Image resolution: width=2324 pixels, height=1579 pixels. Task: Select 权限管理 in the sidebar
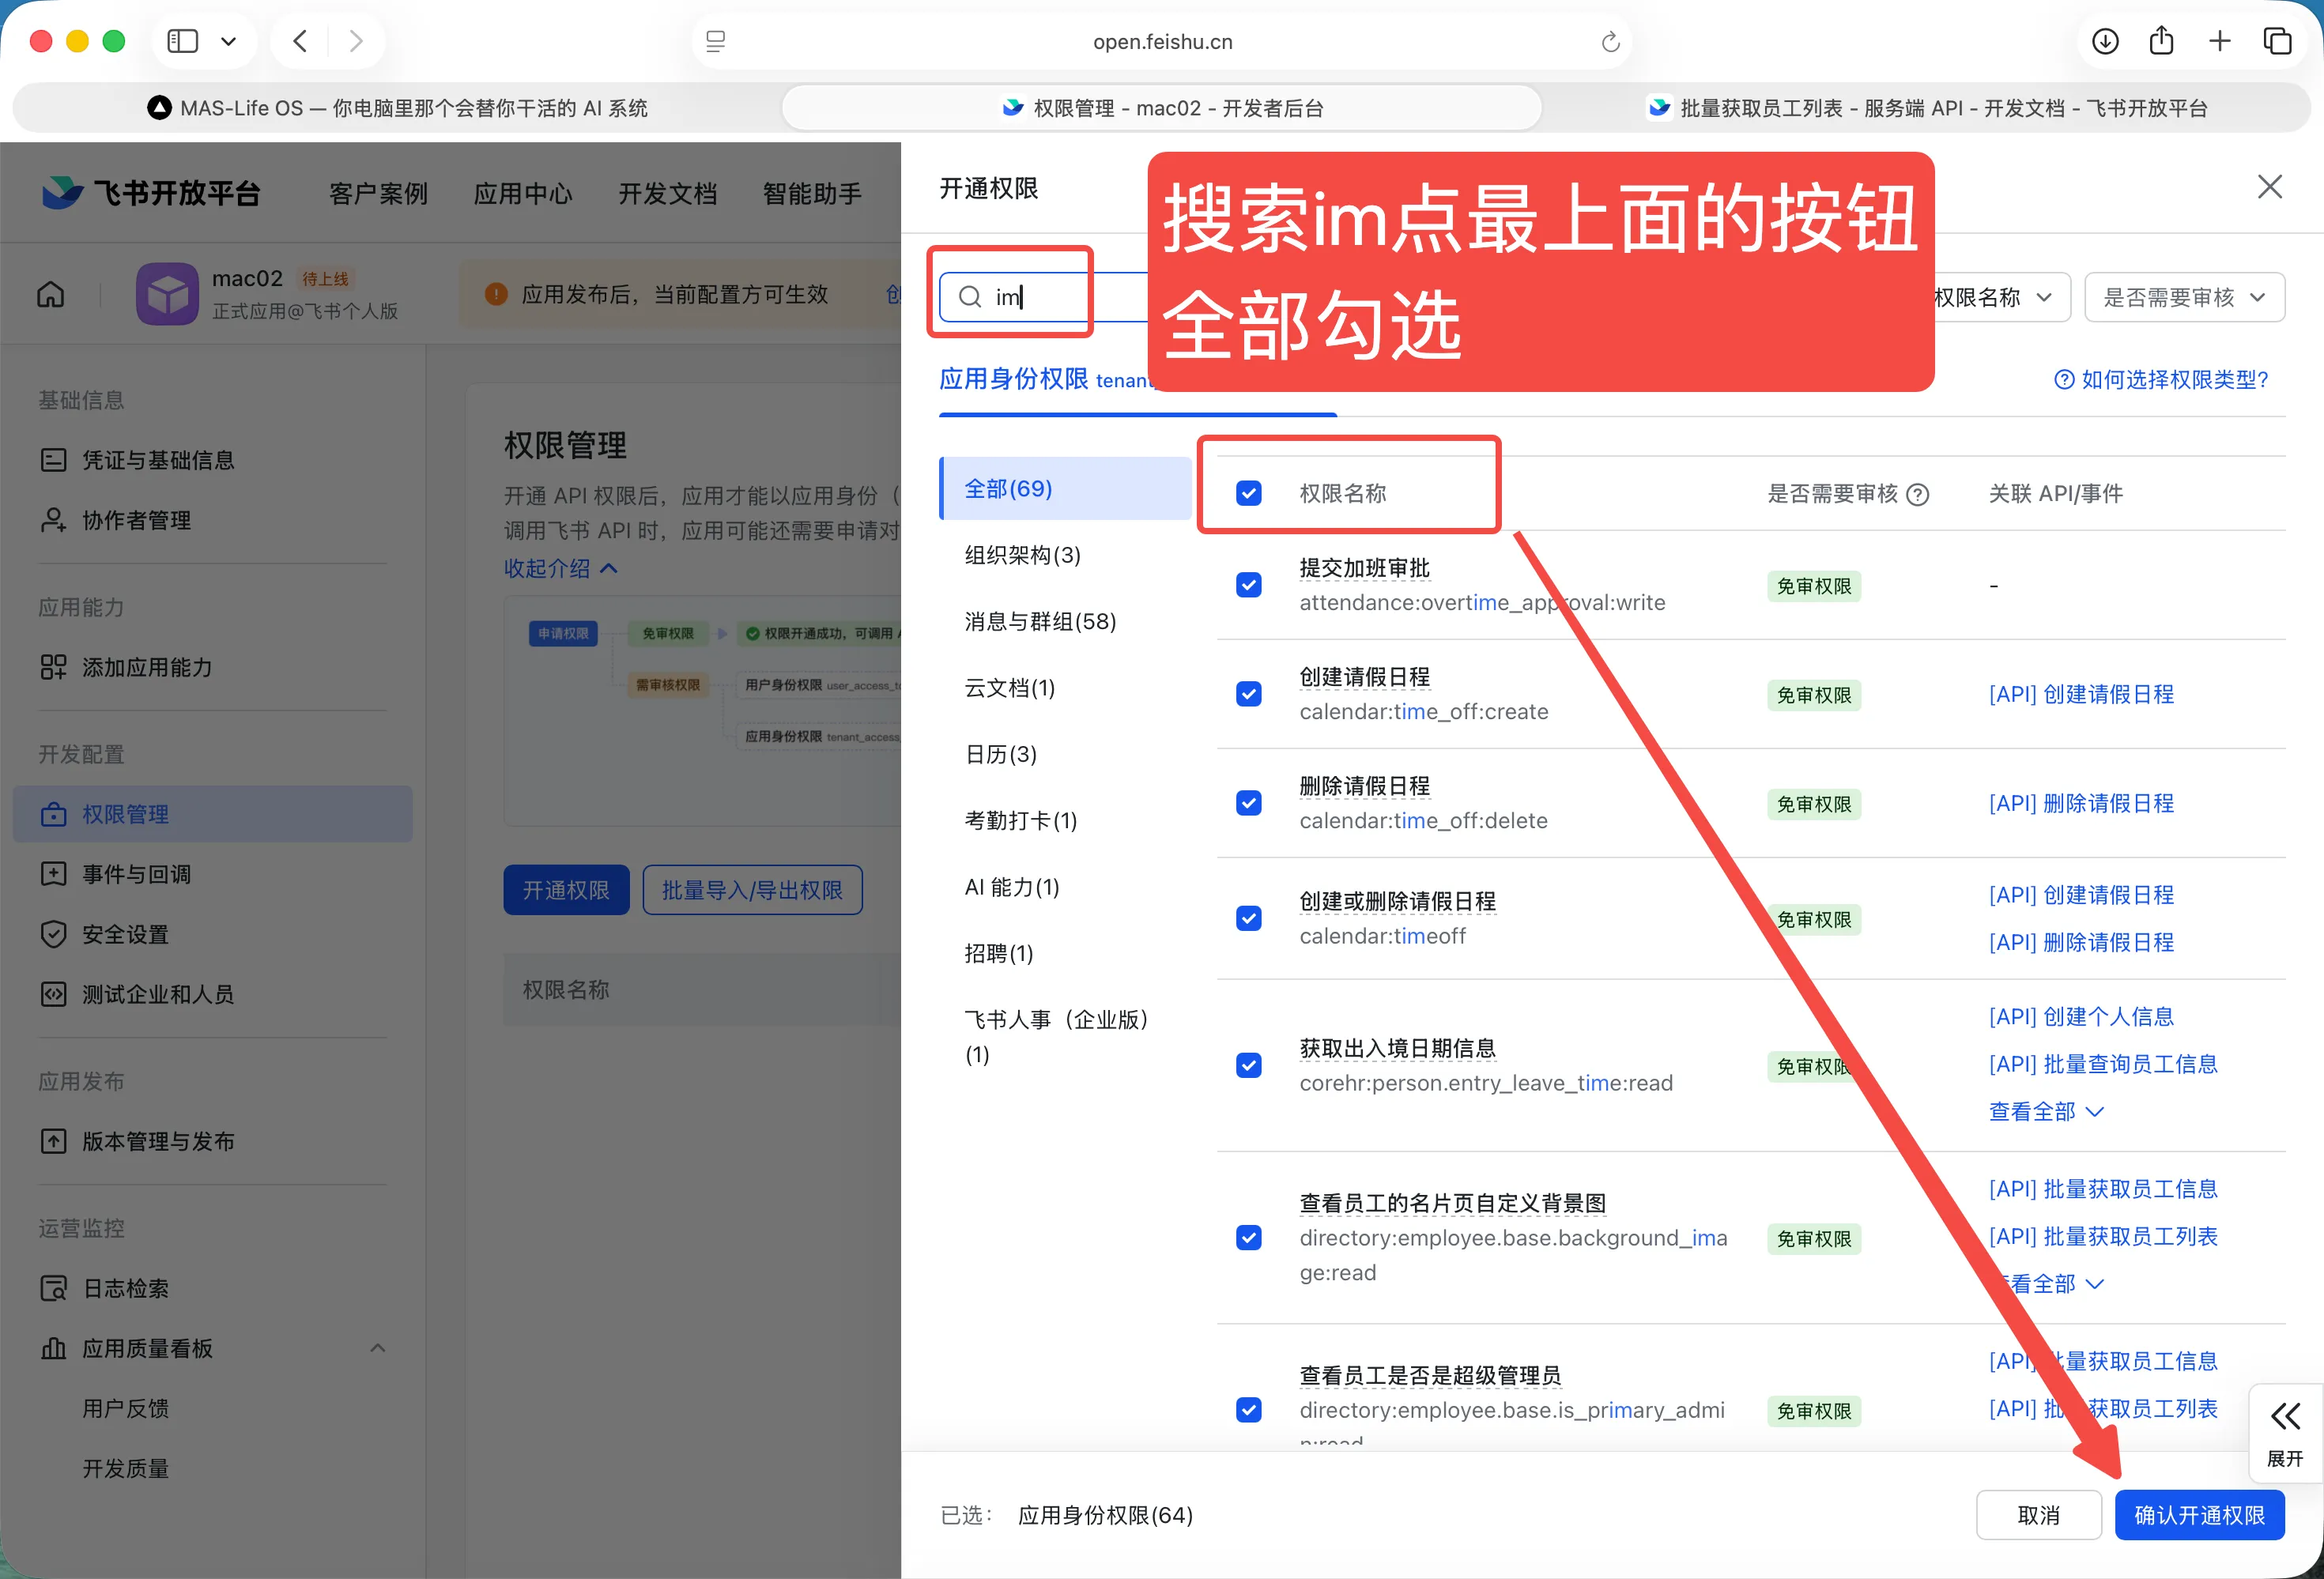212,814
